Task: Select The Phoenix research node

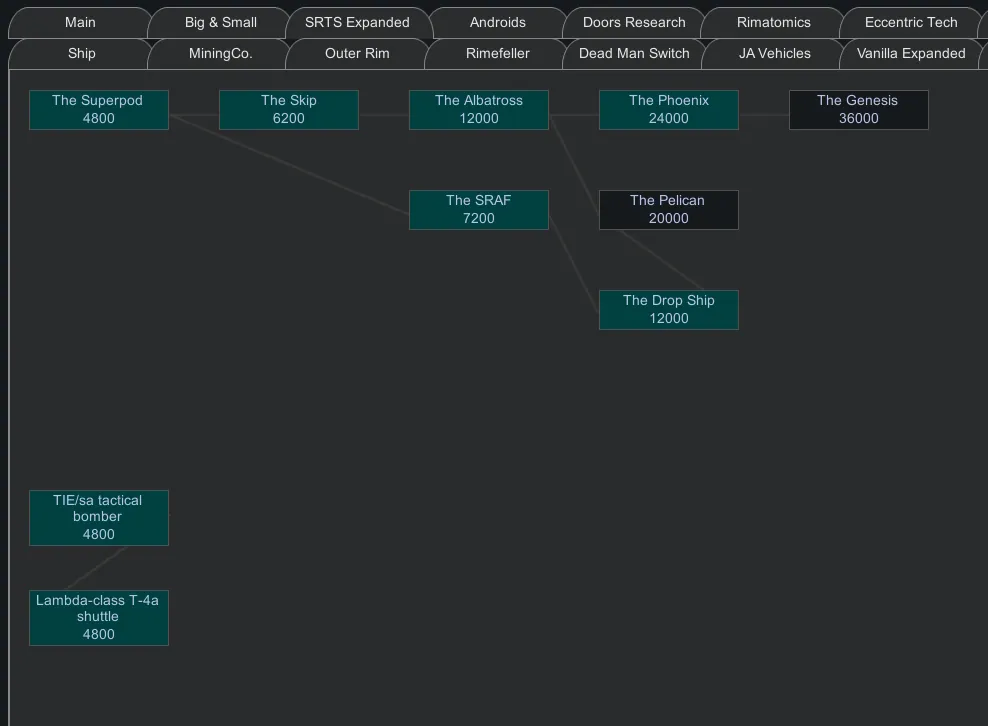Action: 668,110
